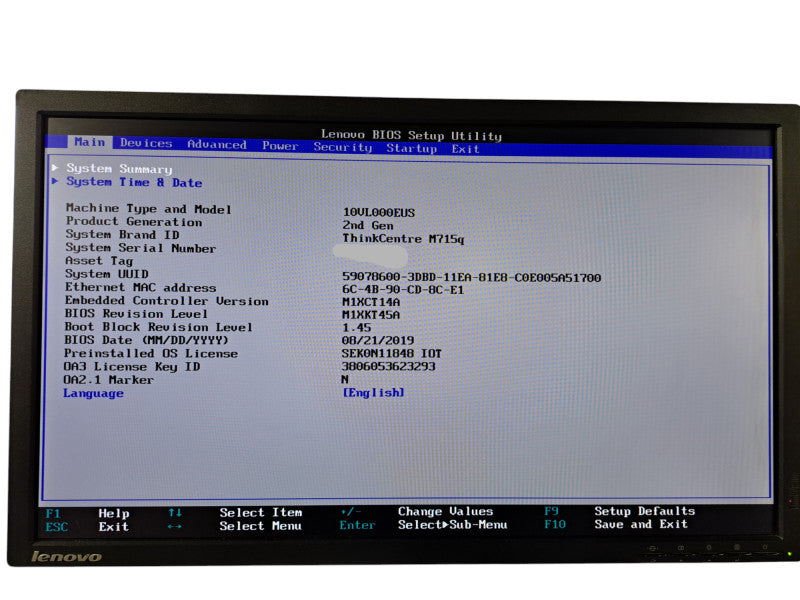Click up/down arrows key icon
The image size is (800, 600).
[175, 512]
